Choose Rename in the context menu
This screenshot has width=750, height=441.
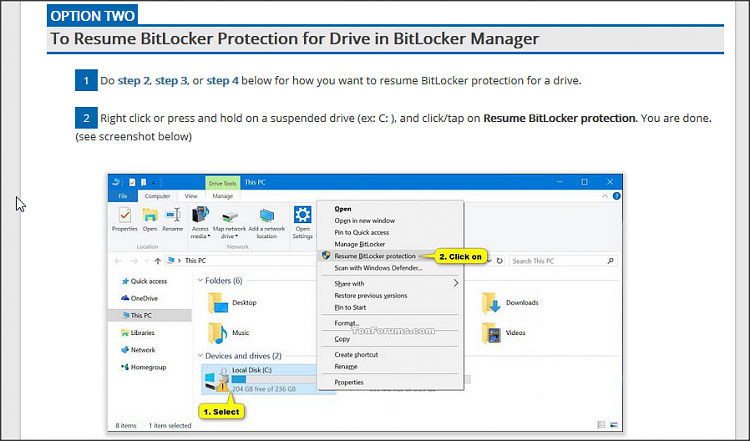[x=346, y=367]
